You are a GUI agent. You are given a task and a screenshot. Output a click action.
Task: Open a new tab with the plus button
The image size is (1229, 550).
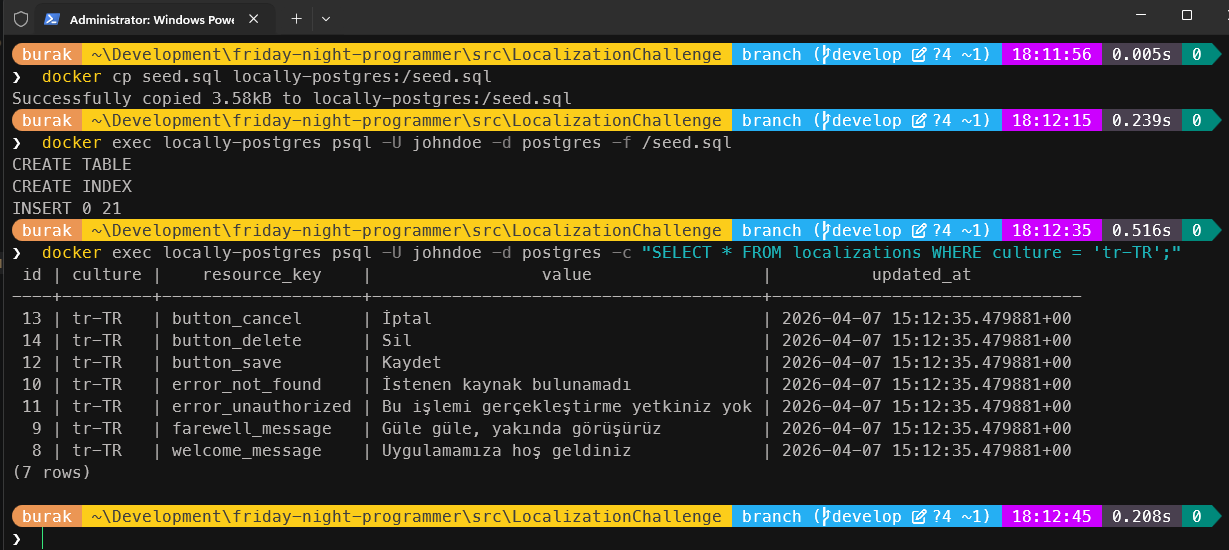tap(296, 19)
